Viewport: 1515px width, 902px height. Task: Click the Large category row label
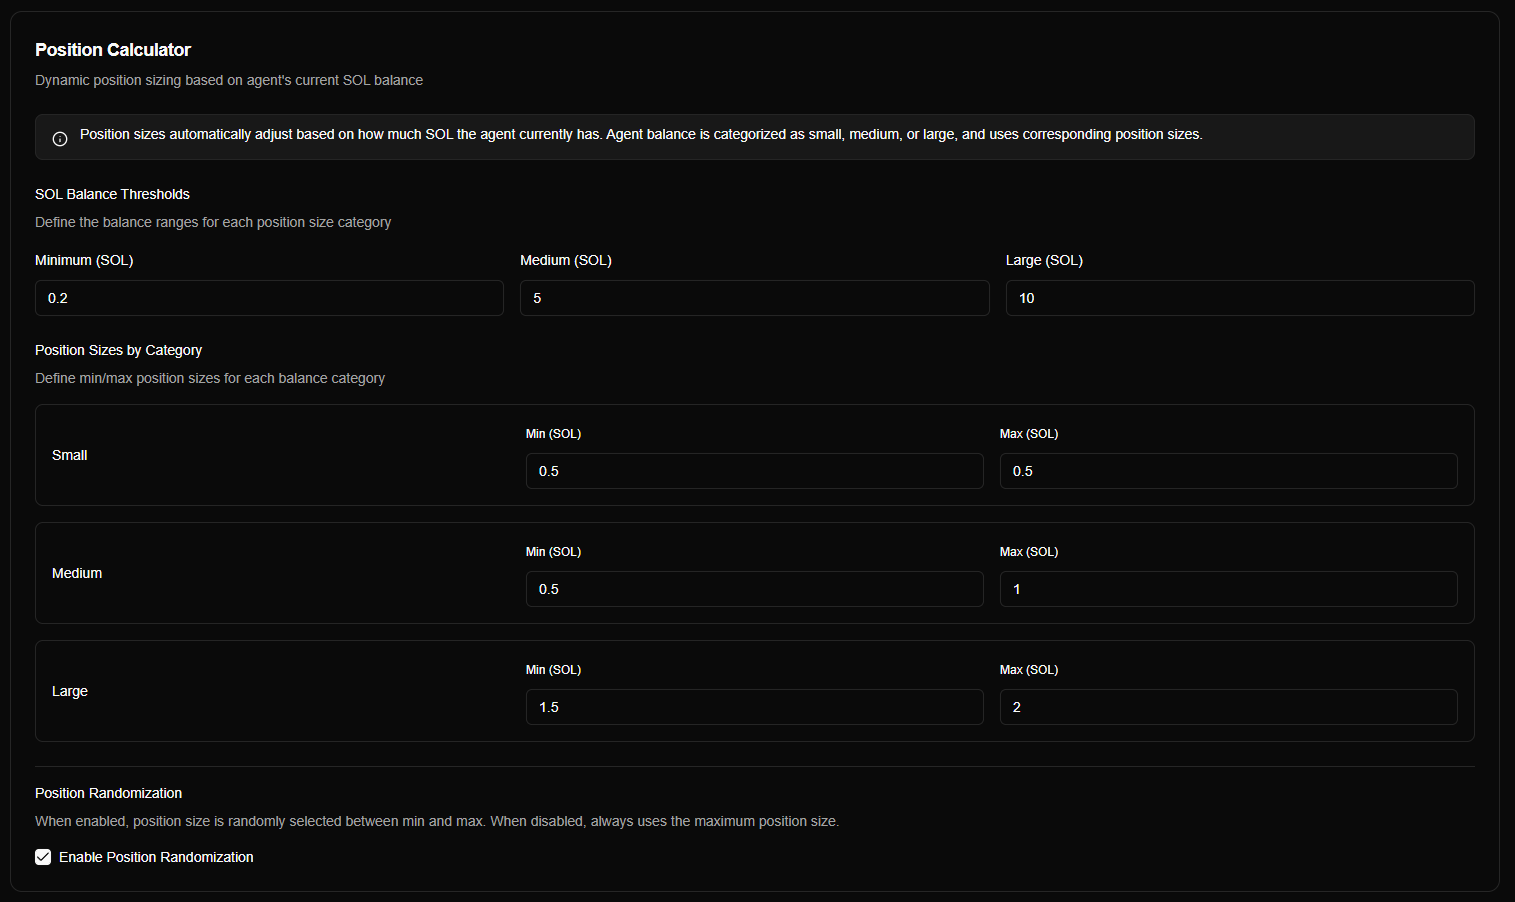70,691
